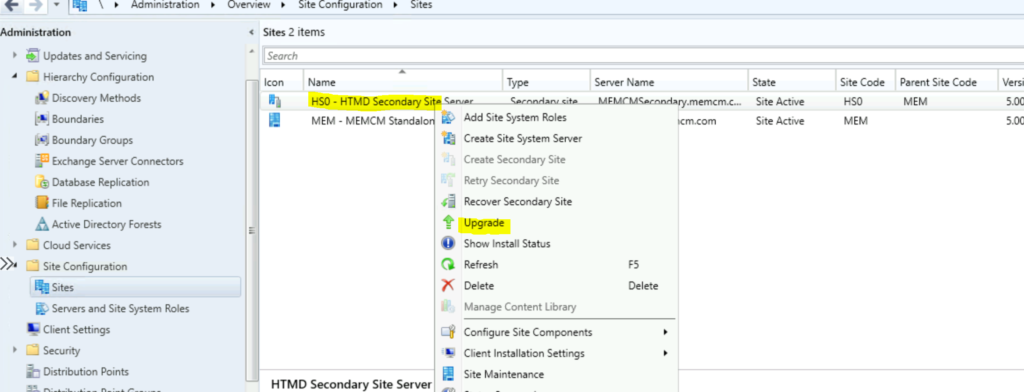Click the Site Maintenance icon in menu
The image size is (1024, 392).
448,374
